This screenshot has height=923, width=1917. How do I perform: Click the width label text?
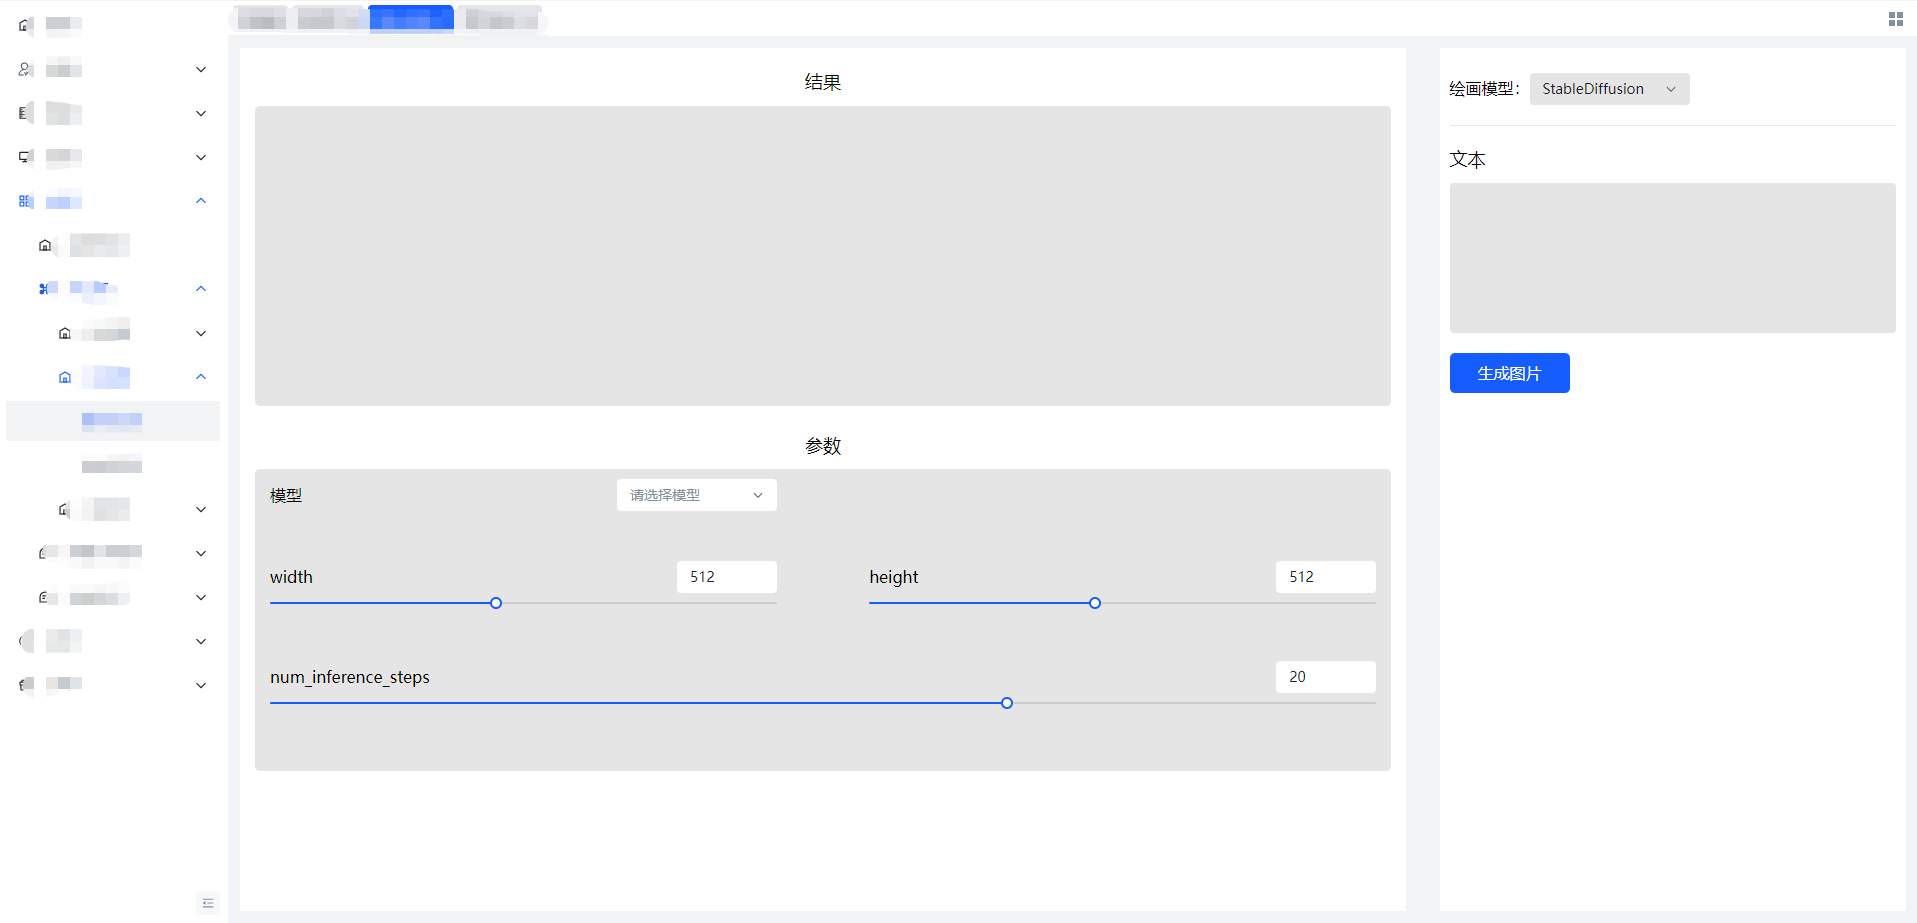coord(291,577)
